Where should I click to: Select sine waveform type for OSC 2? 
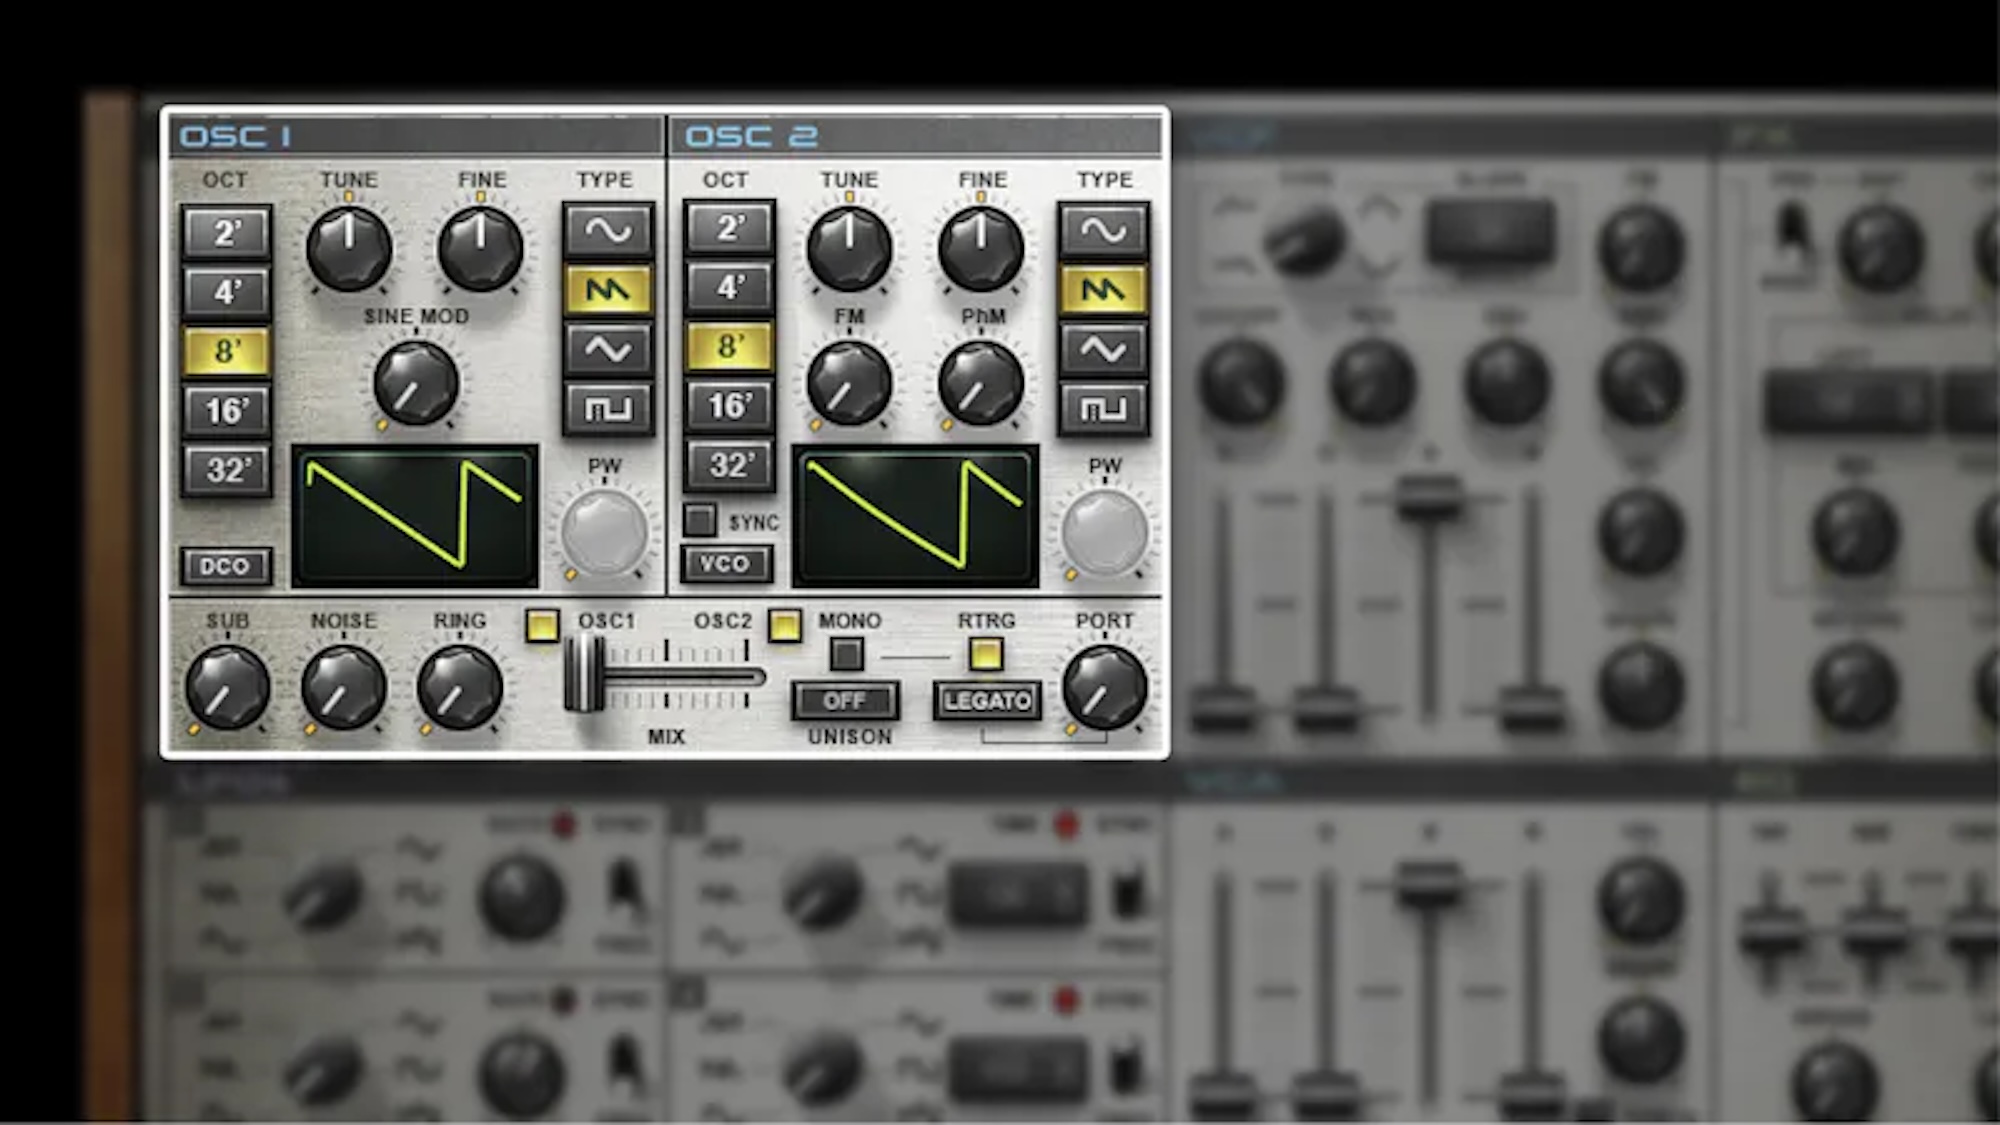pyautogui.click(x=1103, y=231)
